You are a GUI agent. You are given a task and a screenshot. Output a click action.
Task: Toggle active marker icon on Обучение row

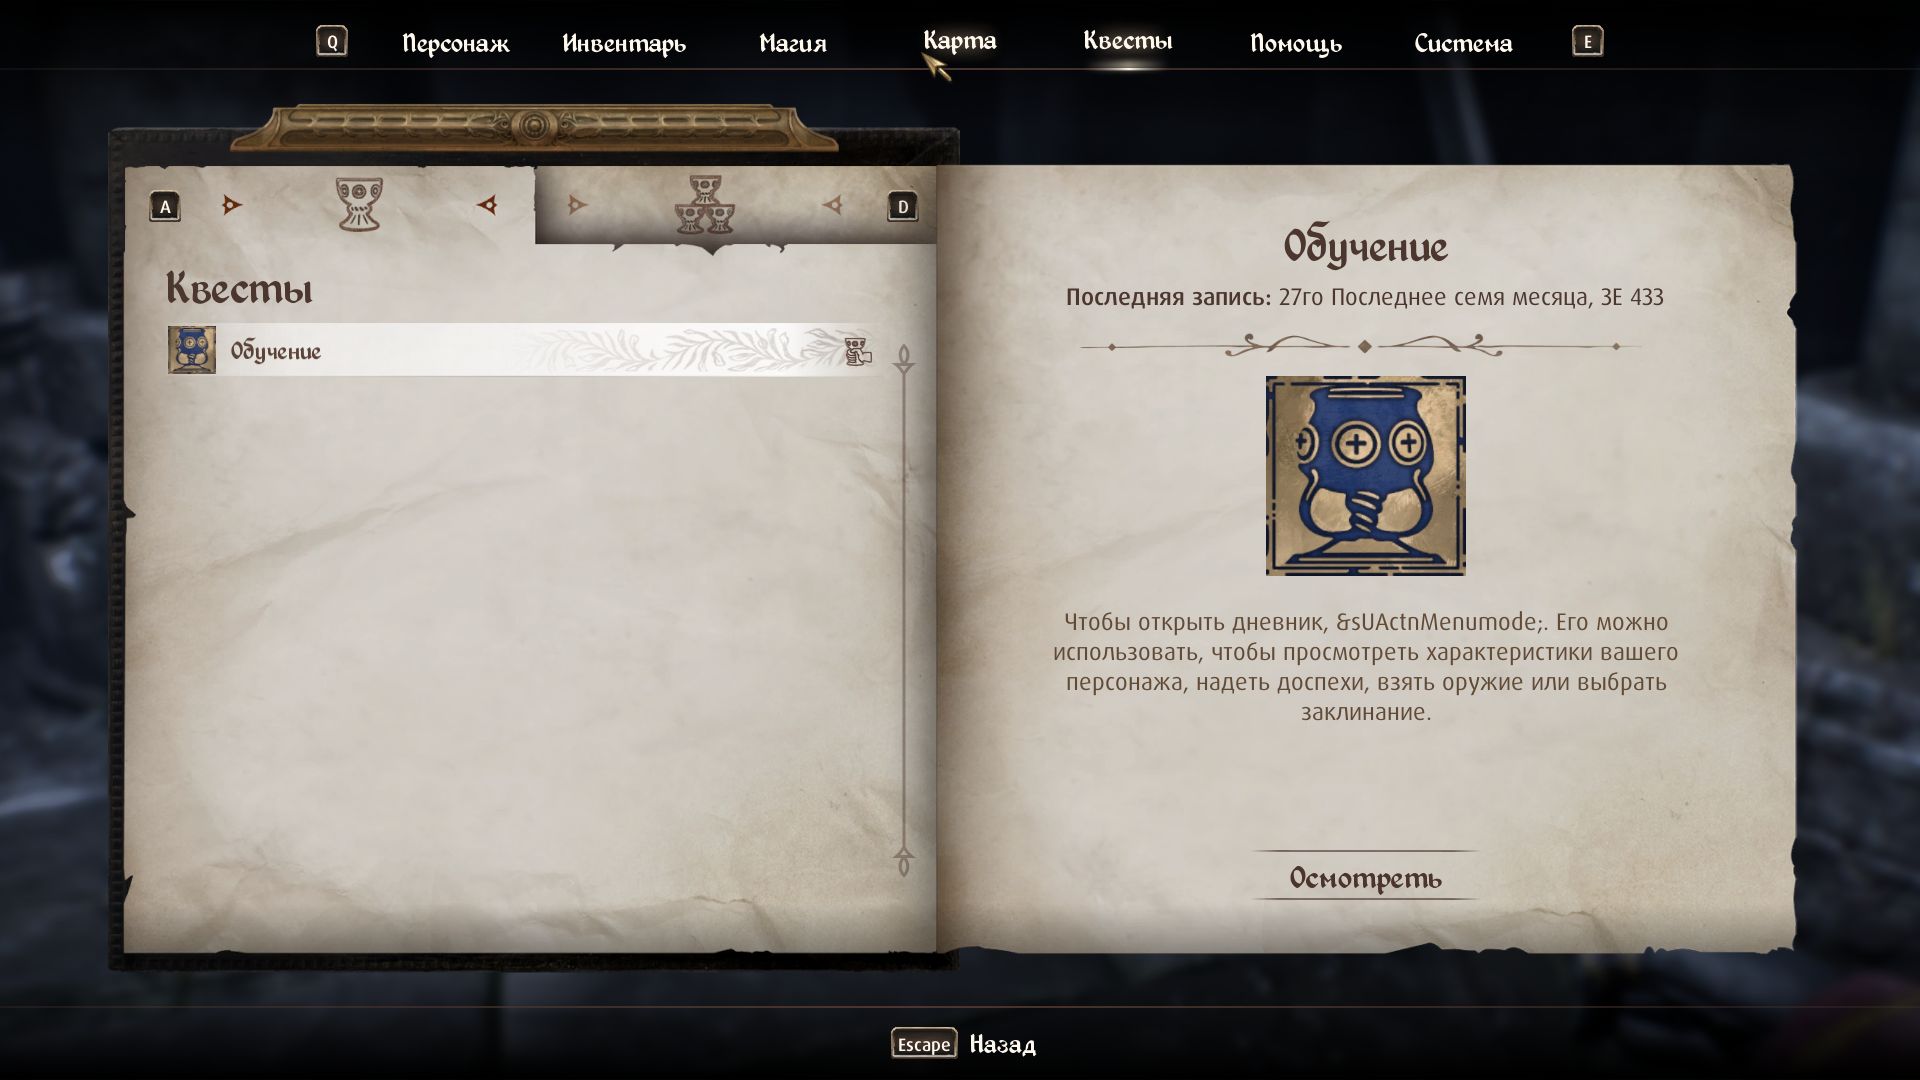tap(857, 351)
